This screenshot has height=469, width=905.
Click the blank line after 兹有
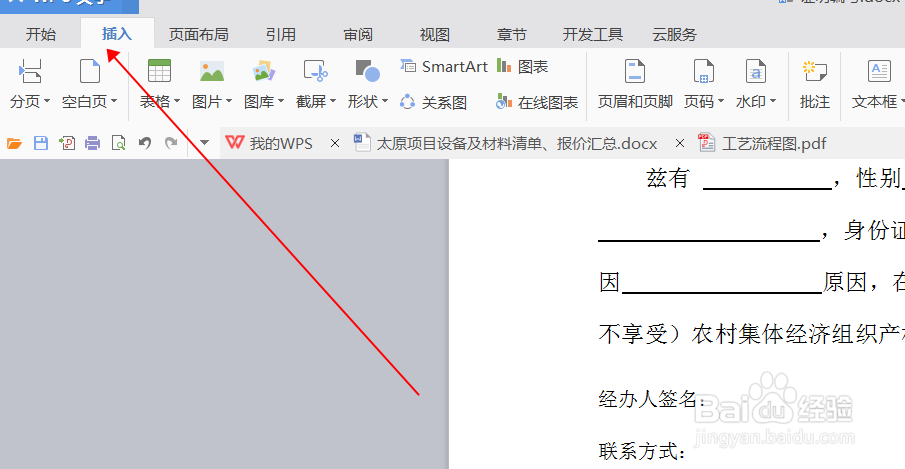768,185
